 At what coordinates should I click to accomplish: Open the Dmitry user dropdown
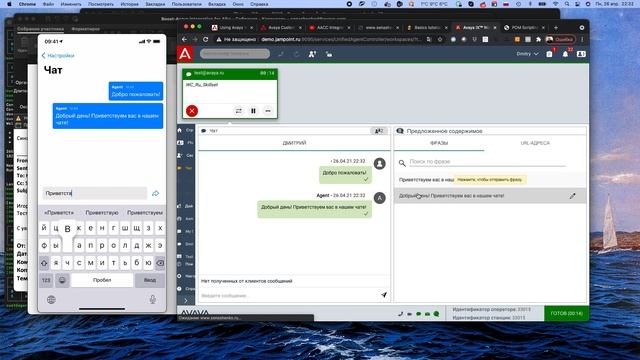pyautogui.click(x=527, y=54)
